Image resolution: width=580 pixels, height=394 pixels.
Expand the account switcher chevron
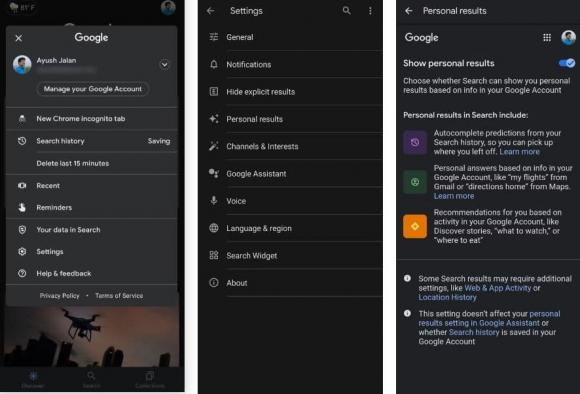(x=164, y=65)
